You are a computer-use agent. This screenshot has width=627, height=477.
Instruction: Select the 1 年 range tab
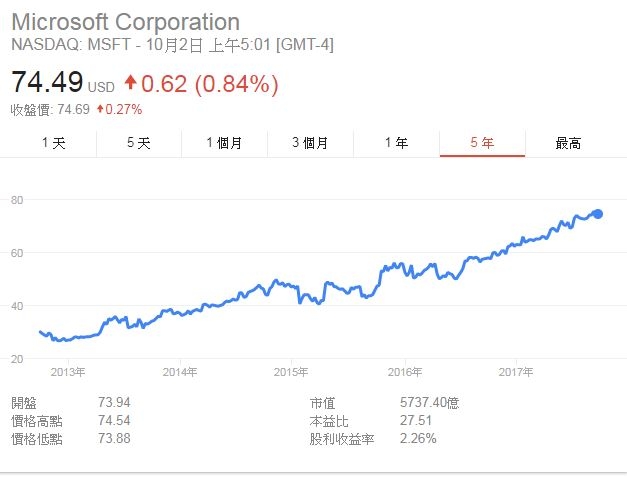pyautogui.click(x=396, y=143)
